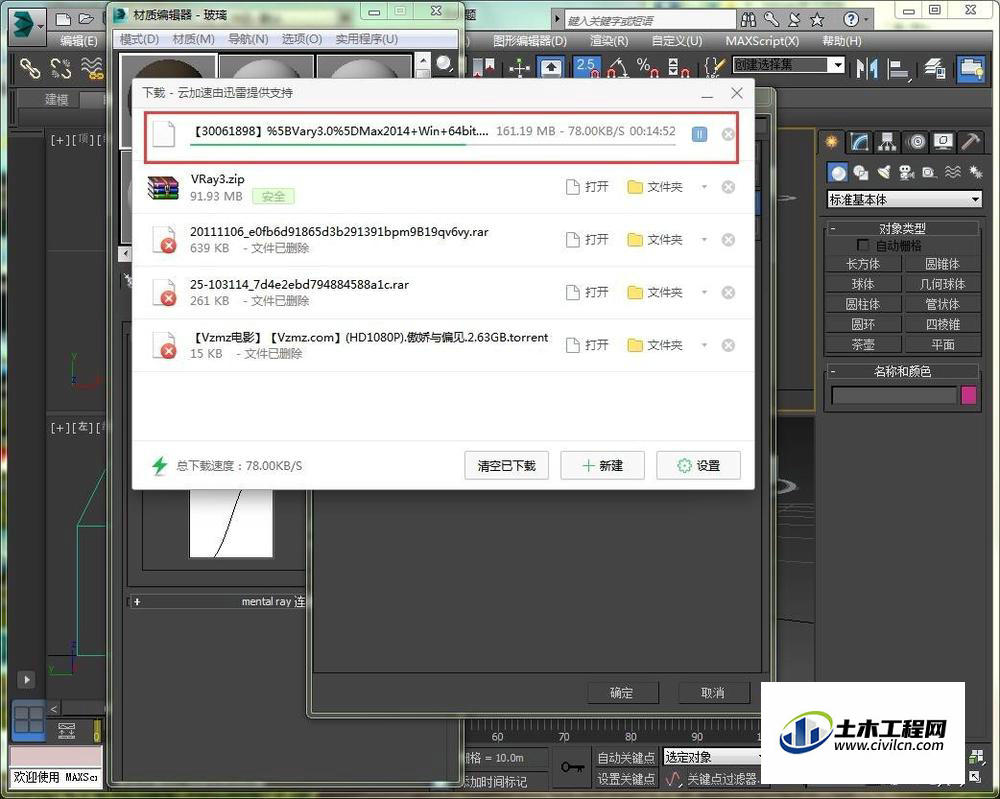Open the 自定义(U) menu
This screenshot has height=799, width=1000.
click(x=677, y=41)
